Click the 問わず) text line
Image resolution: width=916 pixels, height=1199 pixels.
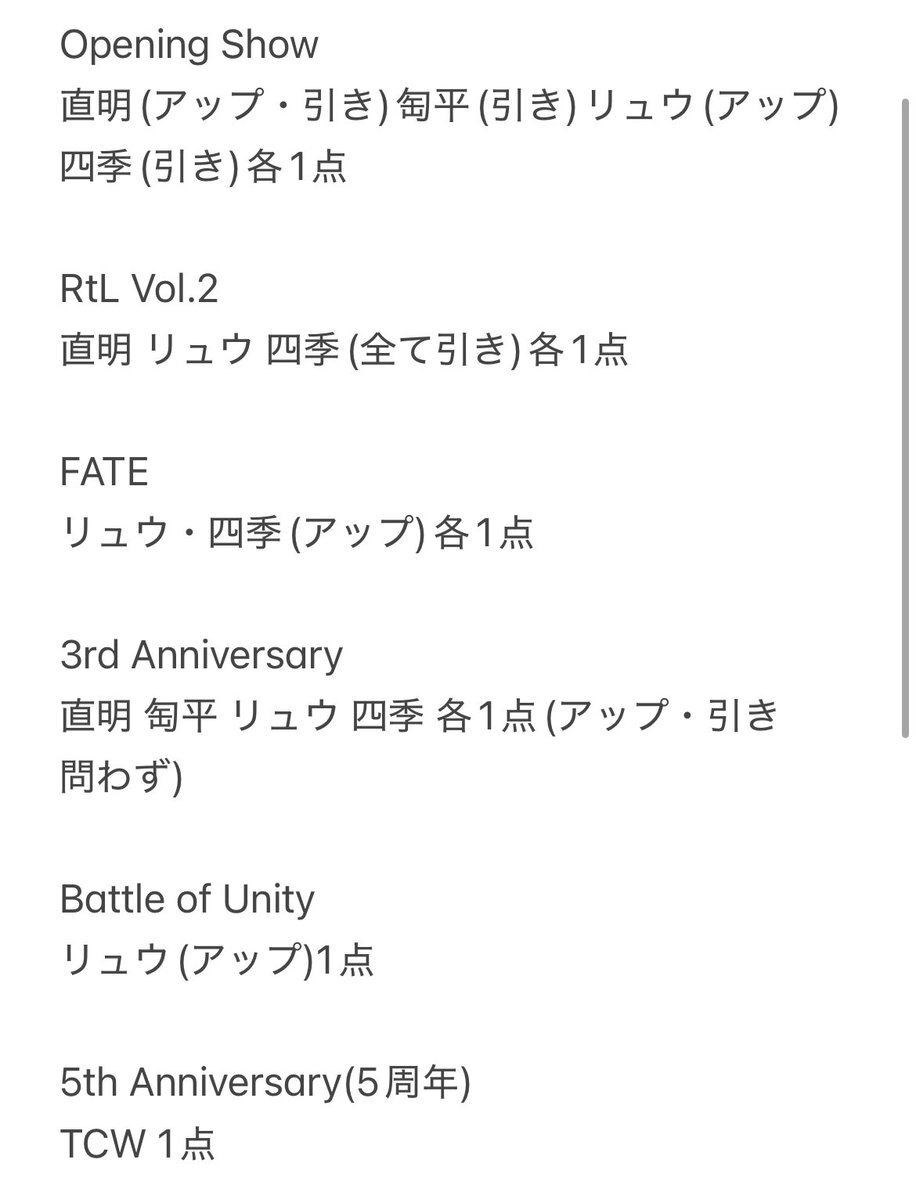(x=122, y=778)
